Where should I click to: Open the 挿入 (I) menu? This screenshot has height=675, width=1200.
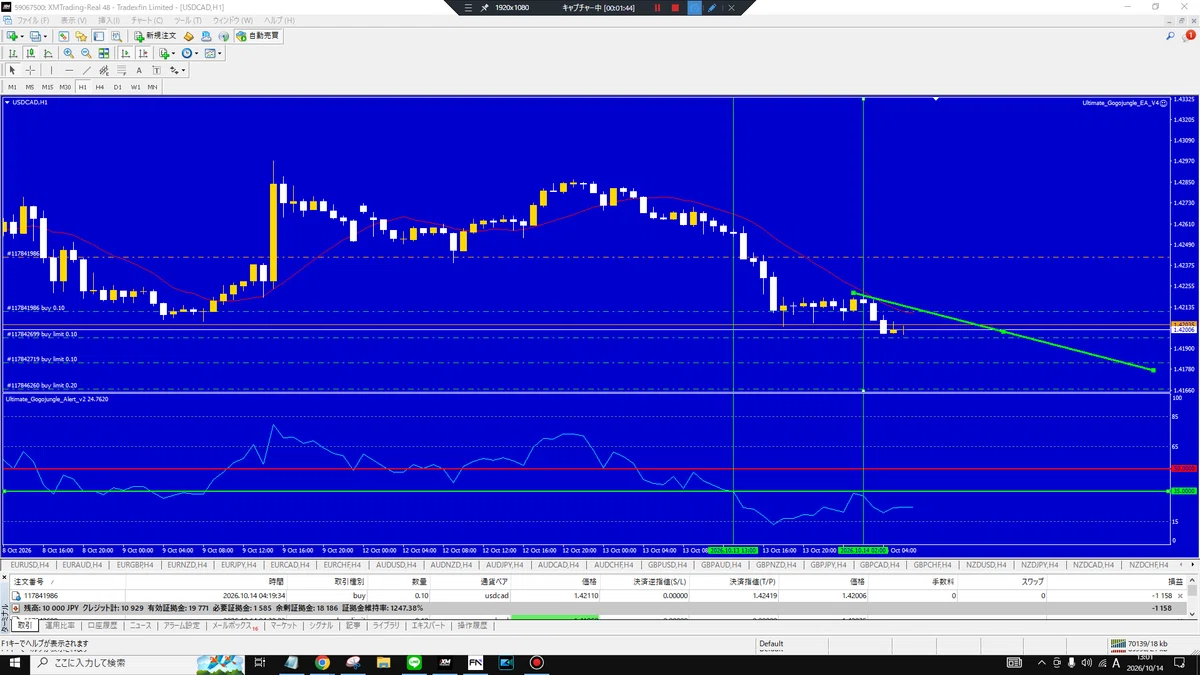click(109, 20)
